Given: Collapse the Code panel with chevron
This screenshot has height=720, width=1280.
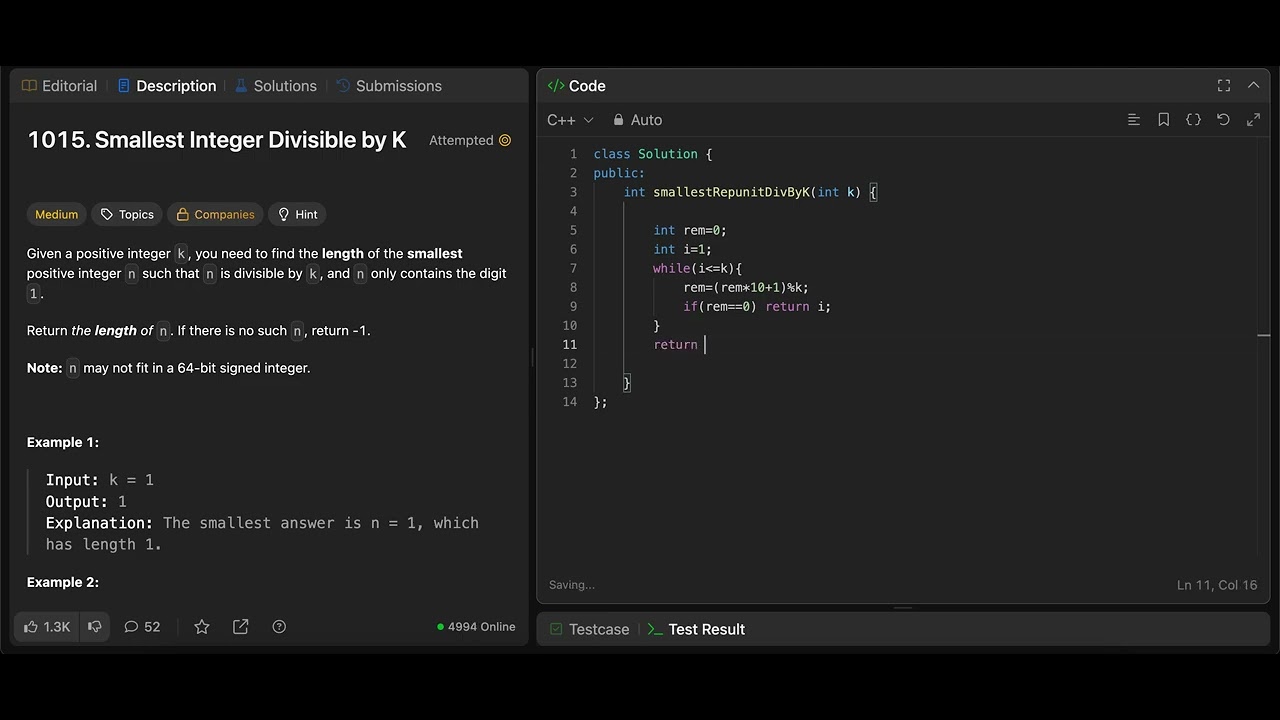Looking at the screenshot, I should pyautogui.click(x=1253, y=86).
